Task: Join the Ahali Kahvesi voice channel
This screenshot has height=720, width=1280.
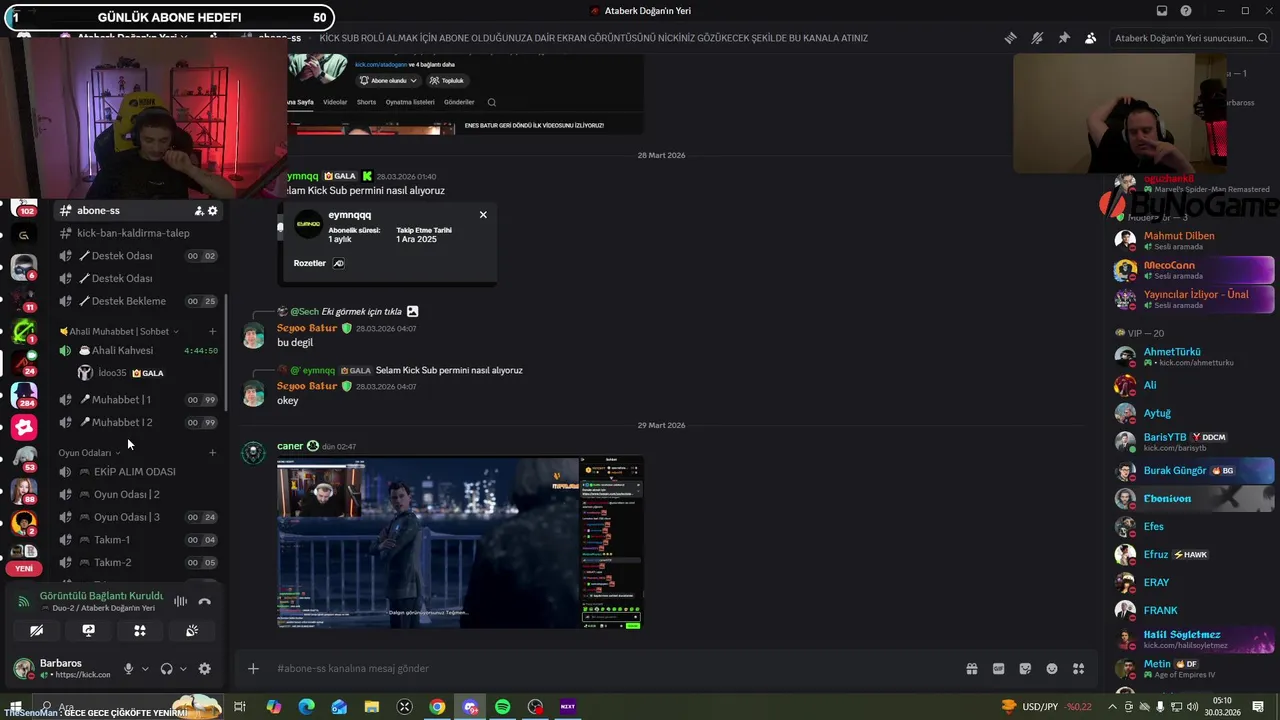Action: (x=139, y=351)
